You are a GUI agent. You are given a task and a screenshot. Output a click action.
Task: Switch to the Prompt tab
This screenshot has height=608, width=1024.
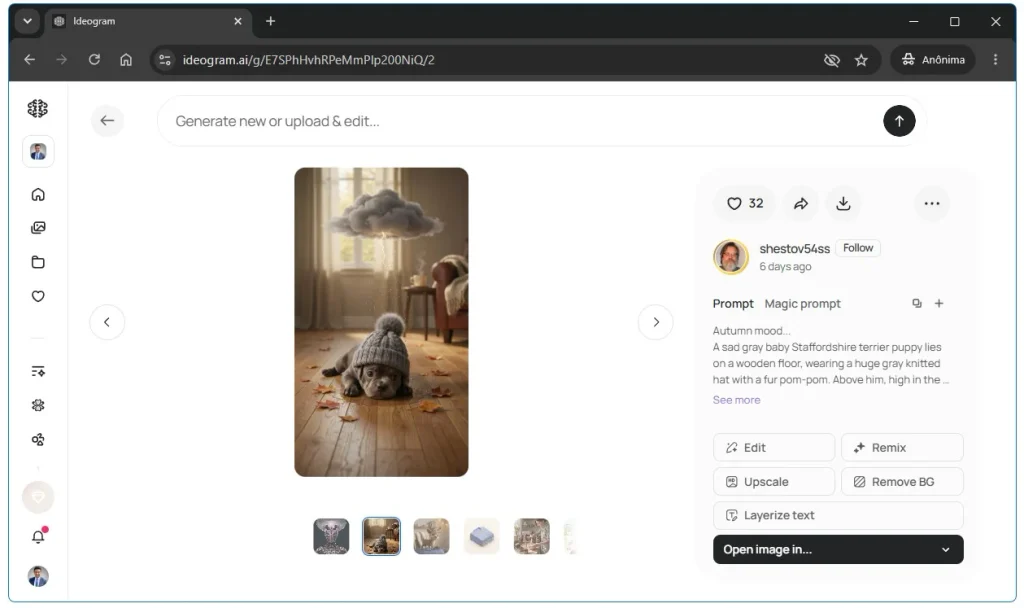[733, 304]
